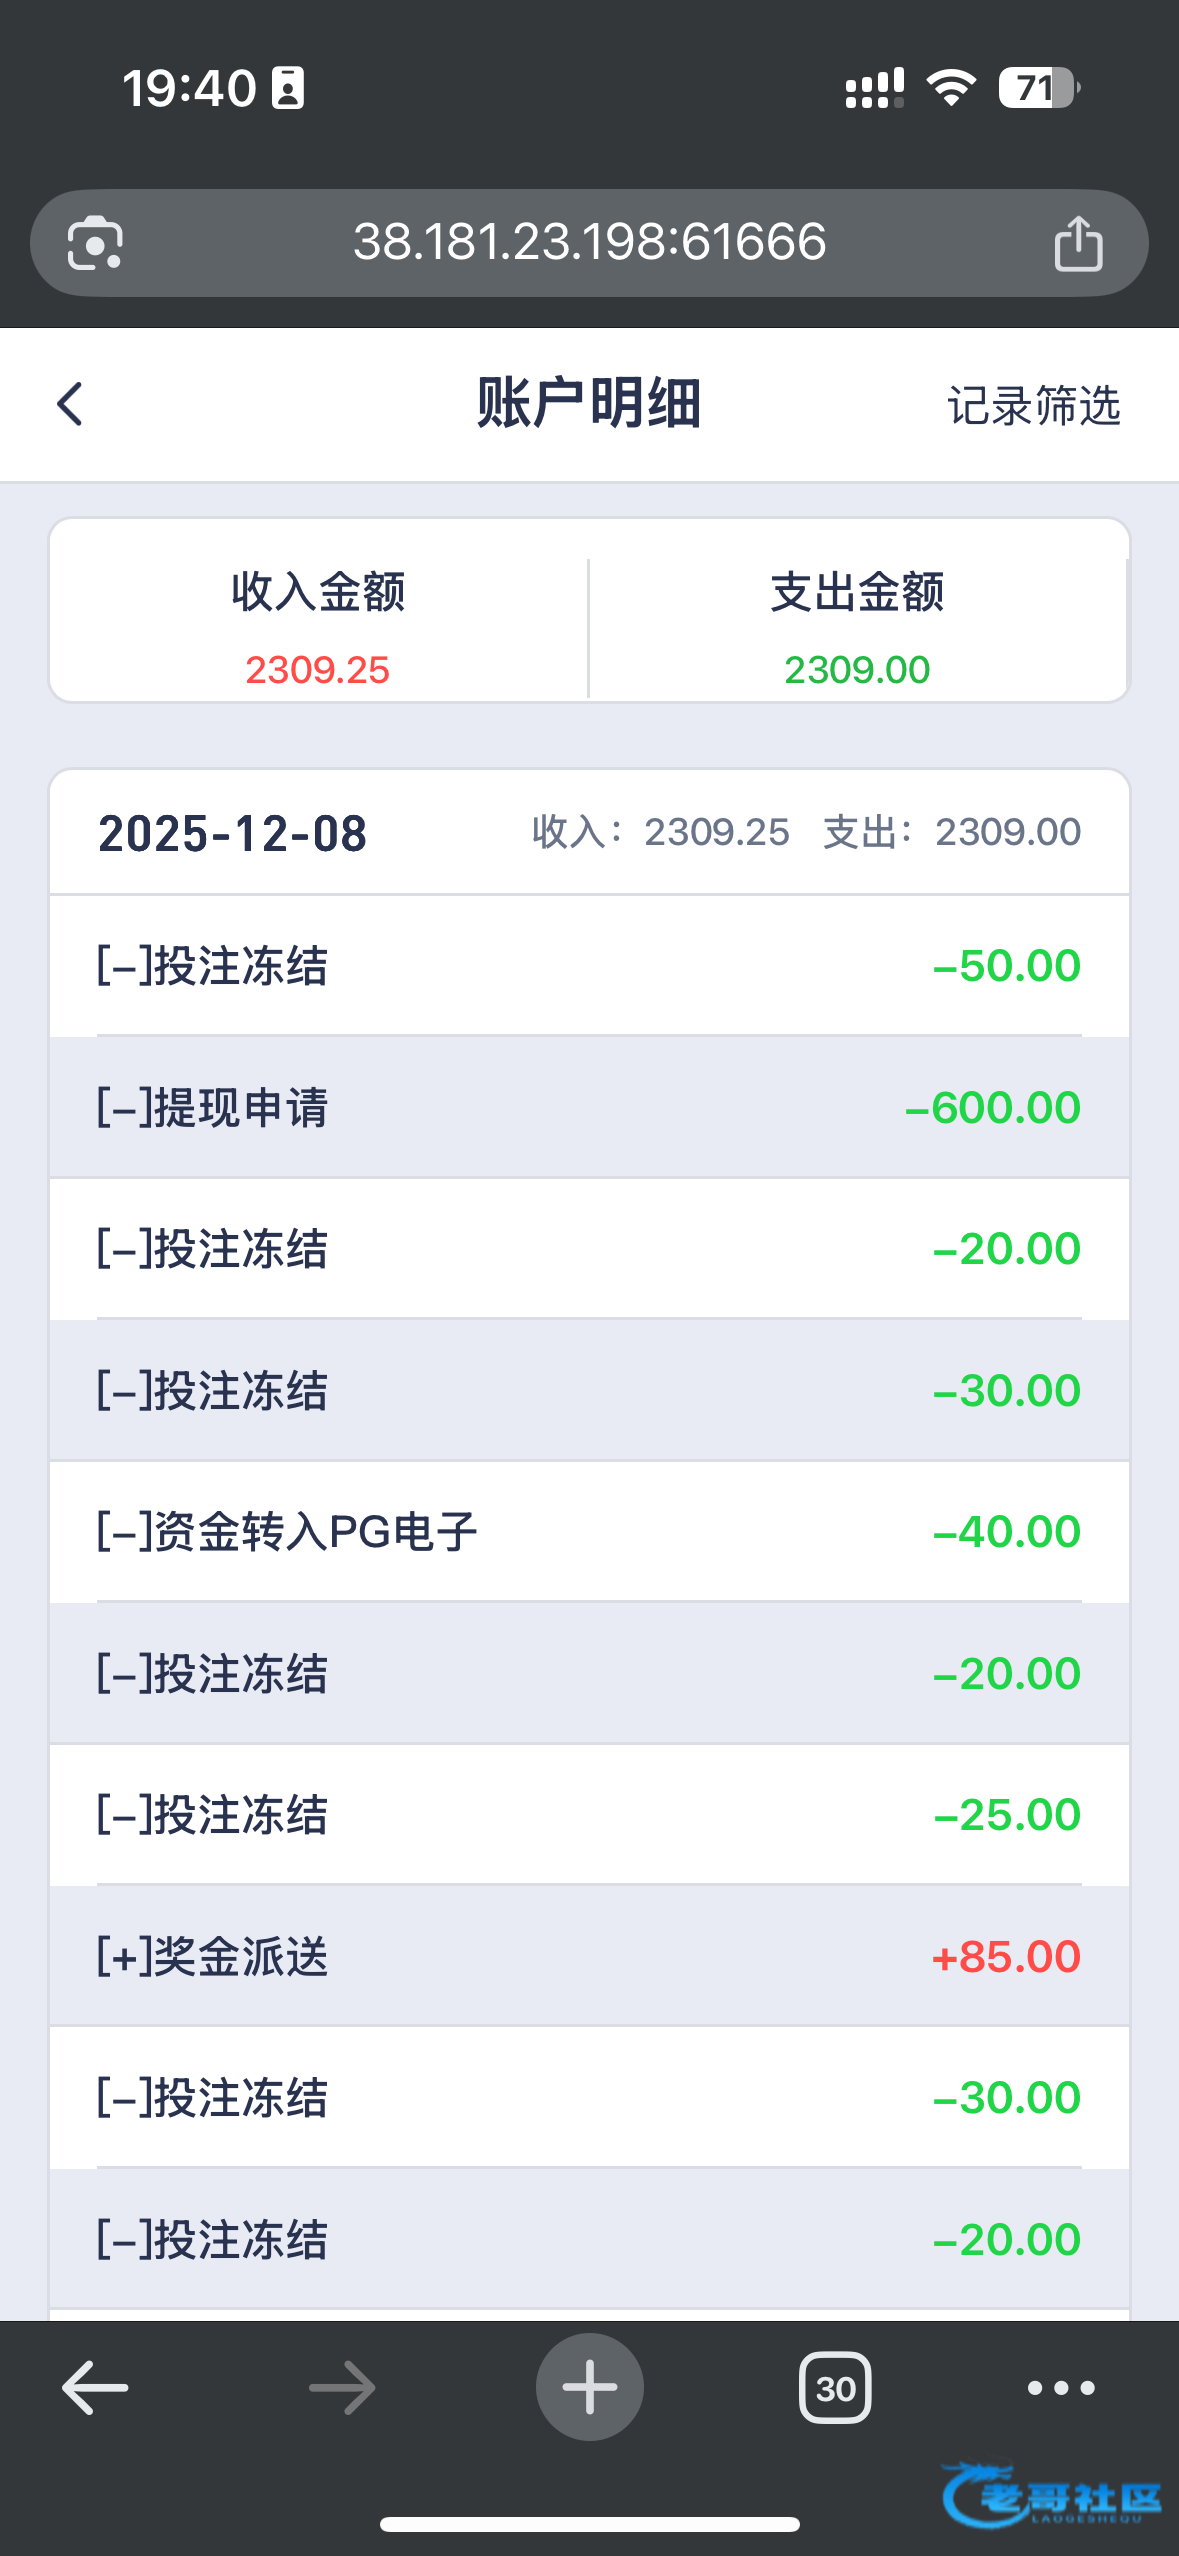
Task: Open the three-dot browser menu
Action: point(1061,2388)
